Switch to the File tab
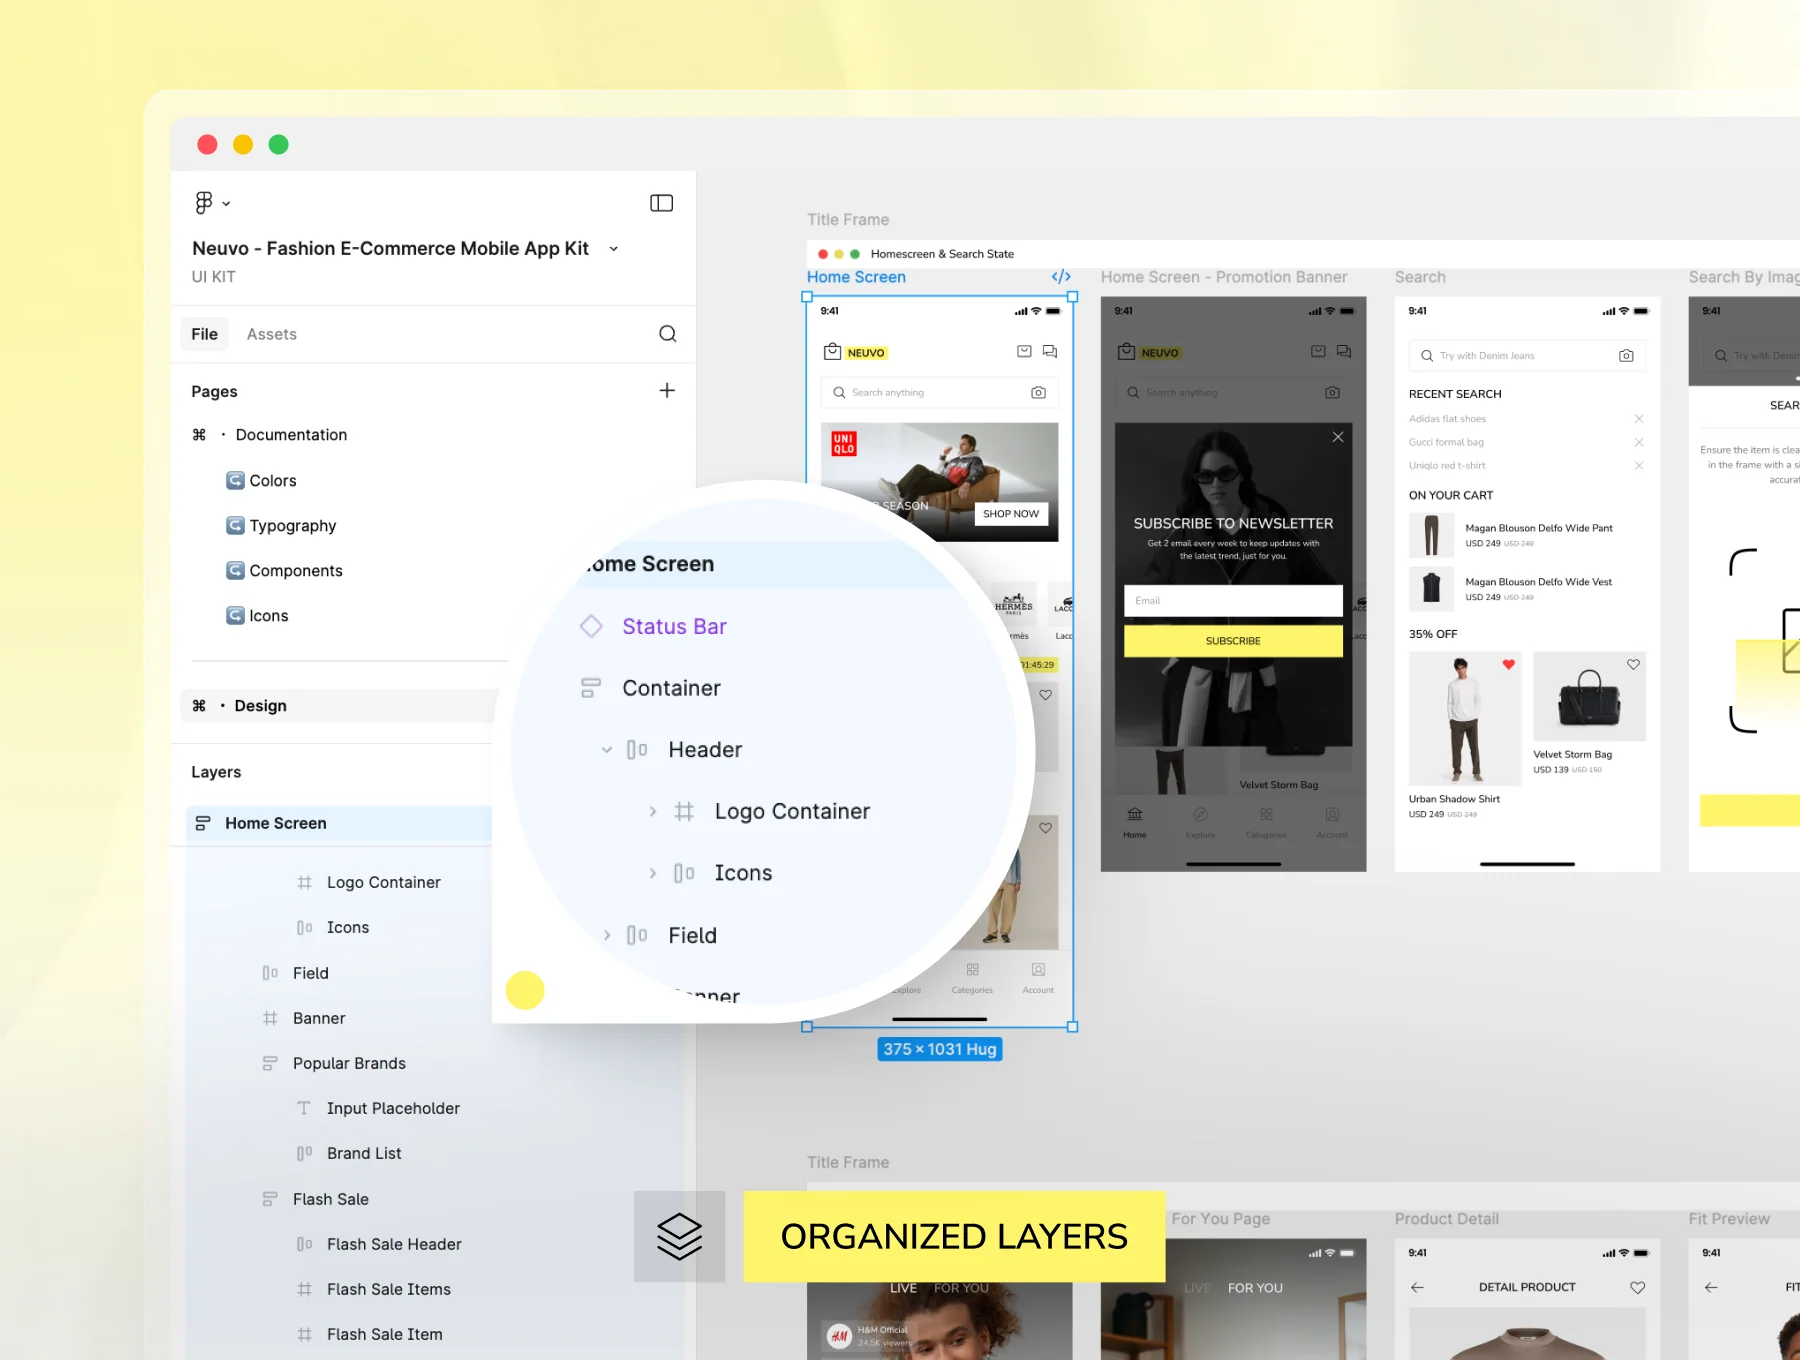Screen dimensions: 1800x1360 (205, 334)
